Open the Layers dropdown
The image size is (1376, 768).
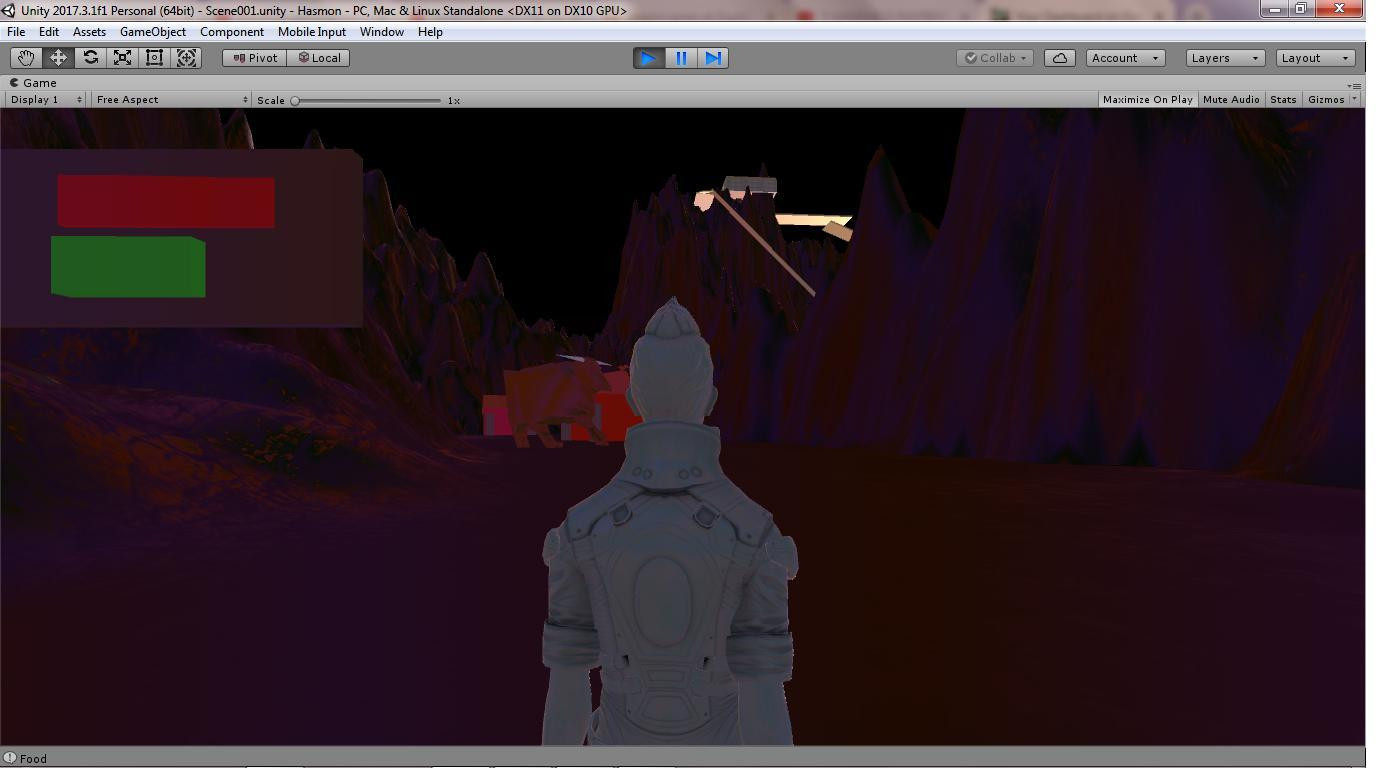(x=1225, y=58)
